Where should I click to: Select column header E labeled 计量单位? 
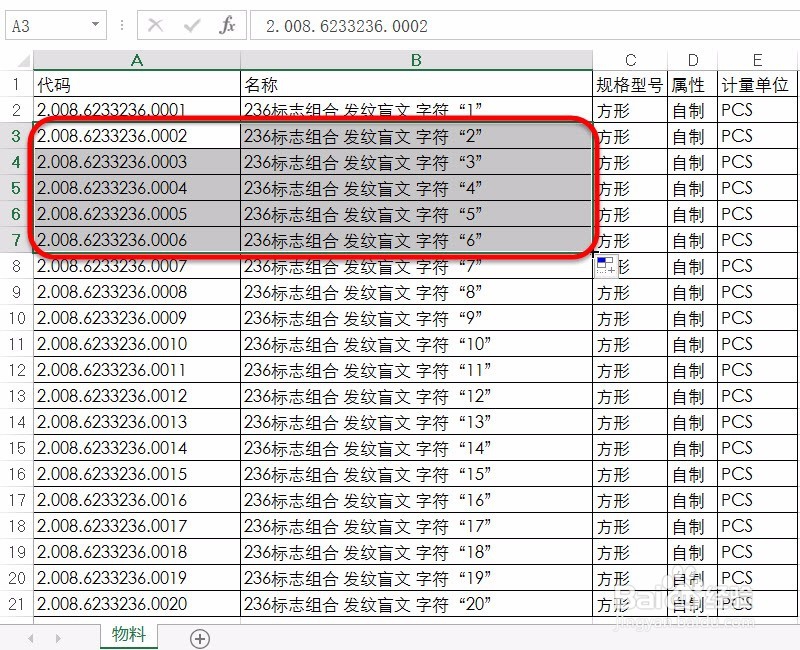(756, 60)
